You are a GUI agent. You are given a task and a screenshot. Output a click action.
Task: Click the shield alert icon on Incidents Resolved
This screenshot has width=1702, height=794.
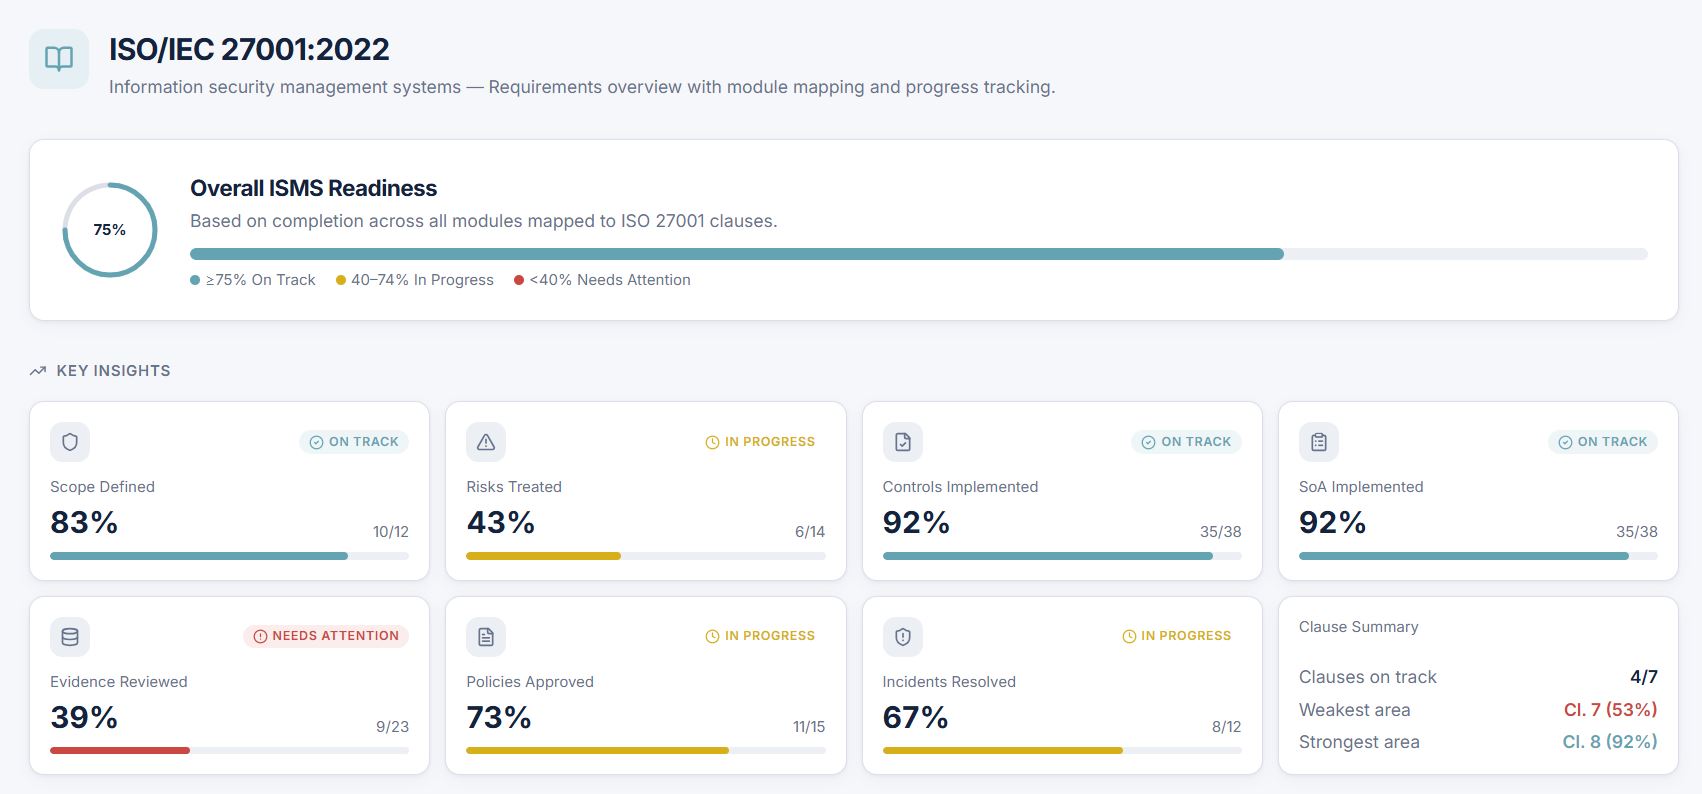(x=903, y=637)
